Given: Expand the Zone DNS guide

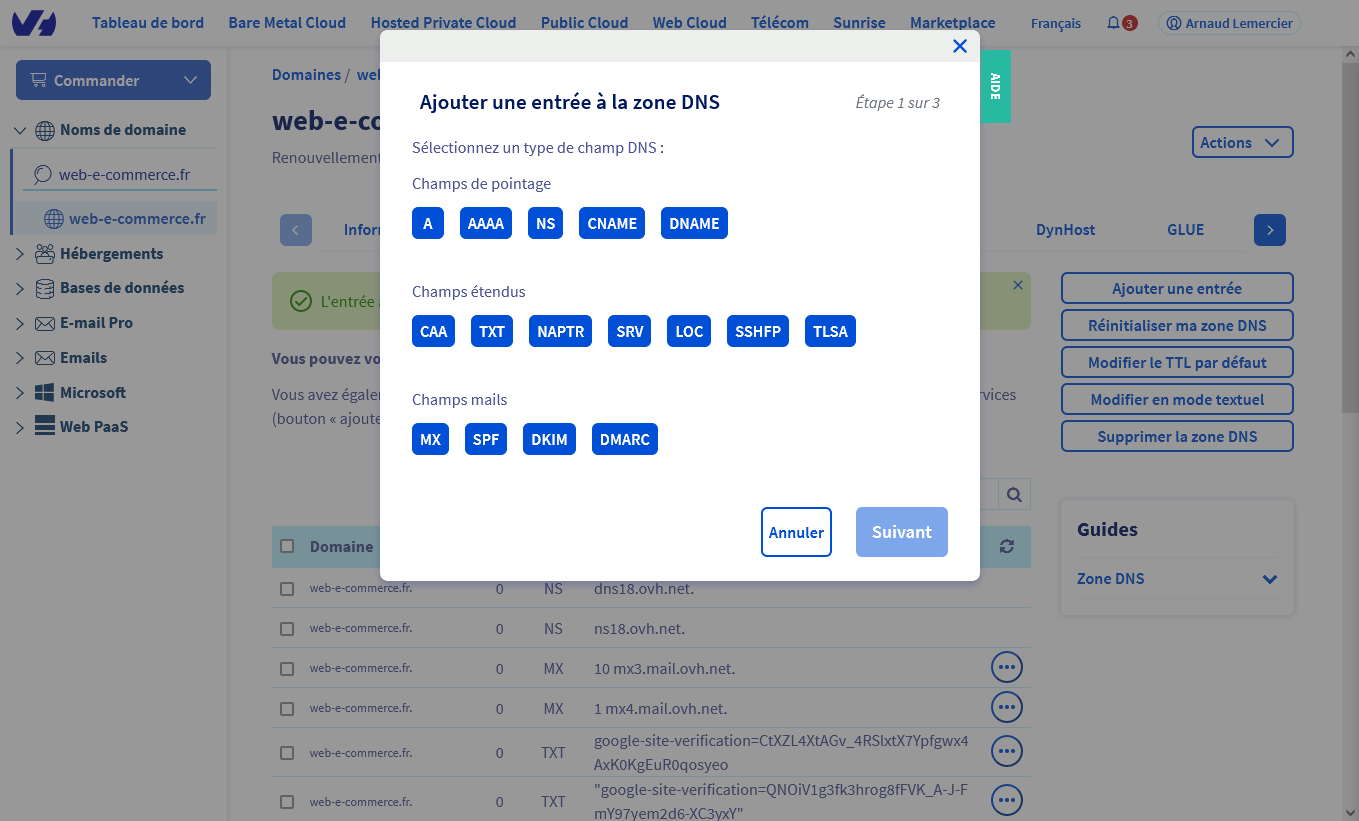Looking at the screenshot, I should (x=1269, y=579).
